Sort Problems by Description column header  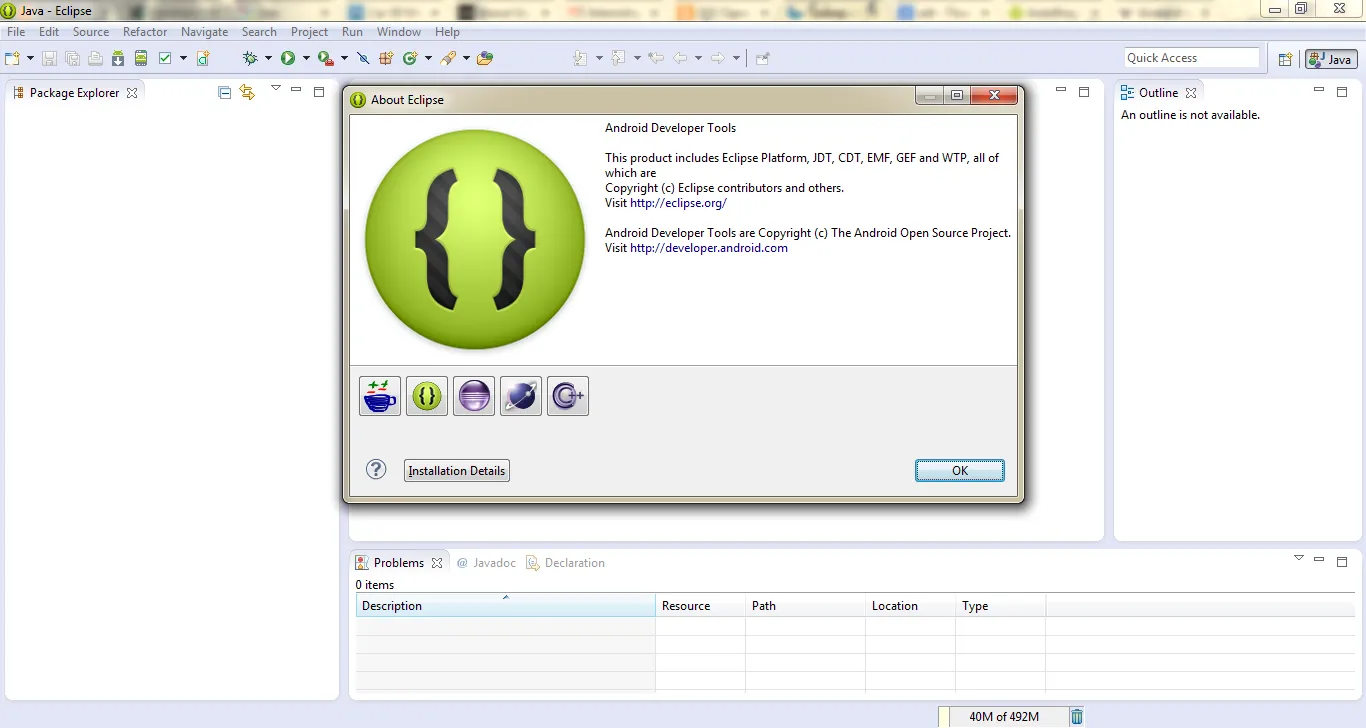click(506, 606)
